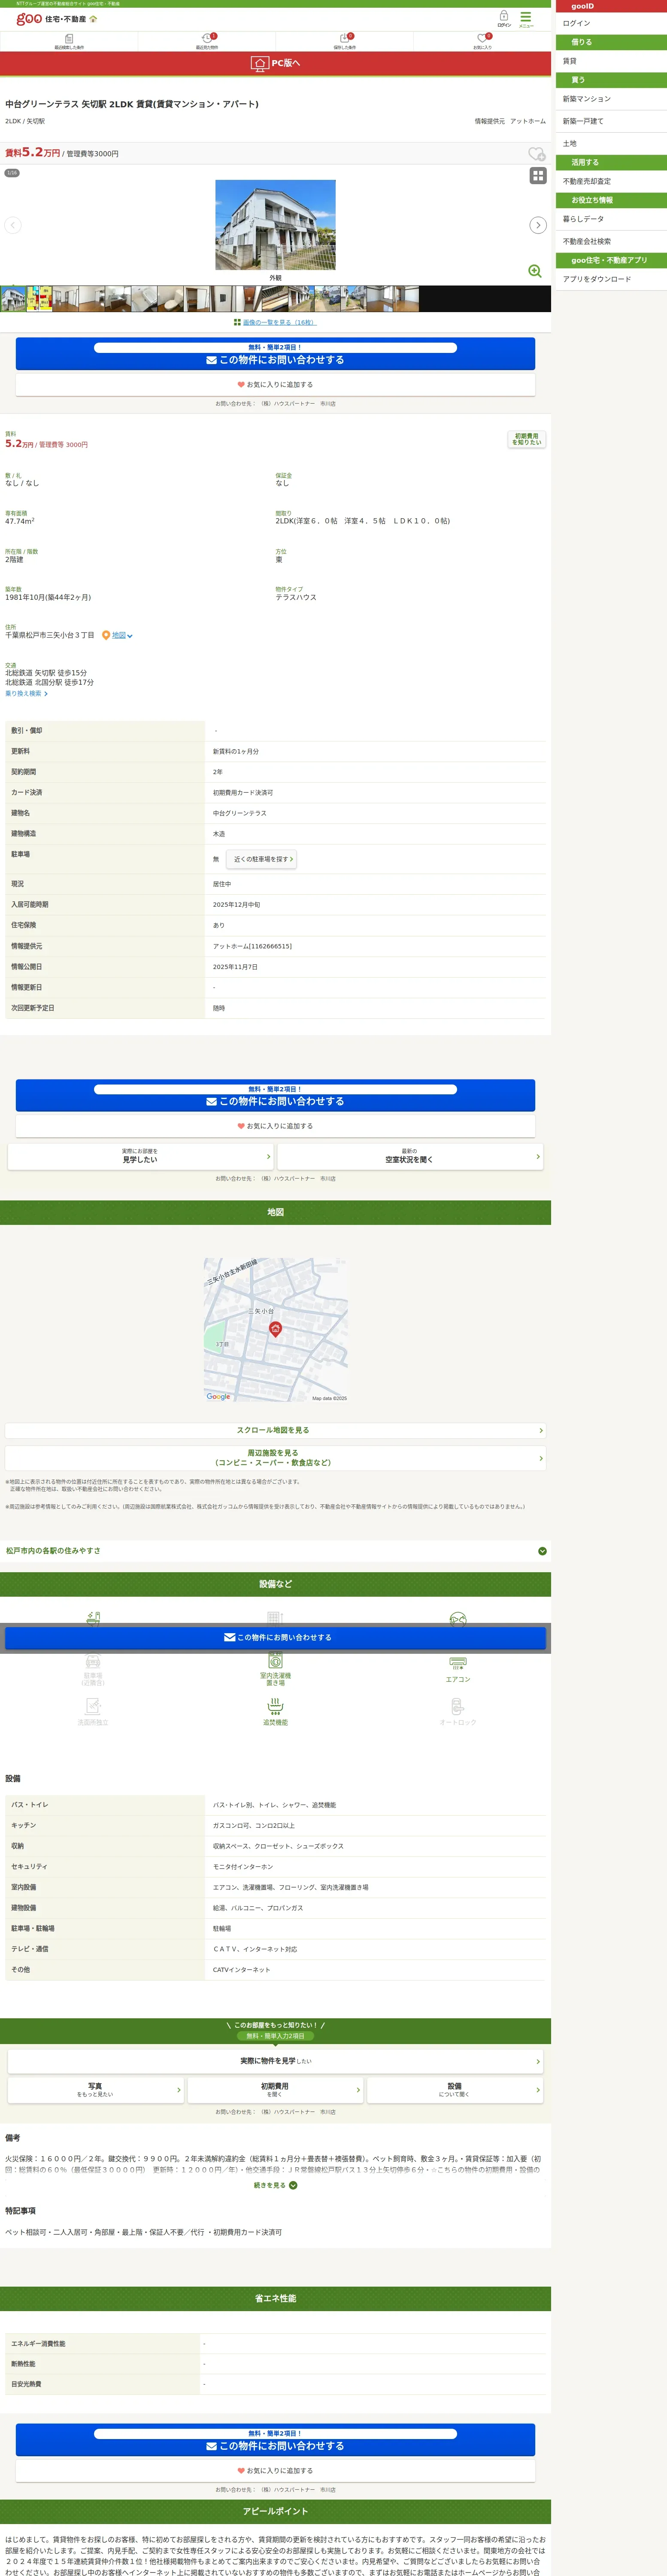
Task: Select the floor plan thumbnail in the strip
Action: point(39,299)
